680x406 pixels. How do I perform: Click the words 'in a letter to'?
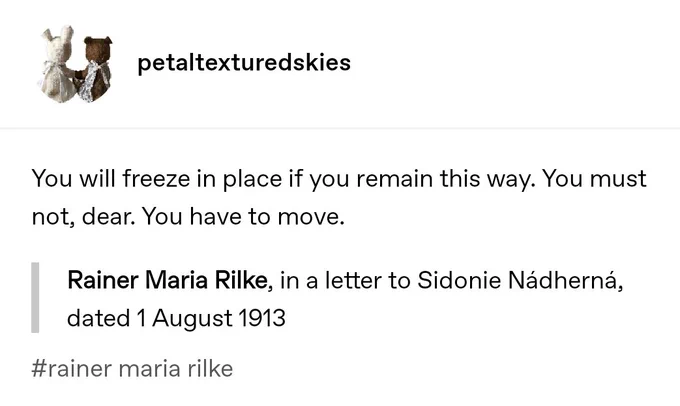pyautogui.click(x=345, y=280)
